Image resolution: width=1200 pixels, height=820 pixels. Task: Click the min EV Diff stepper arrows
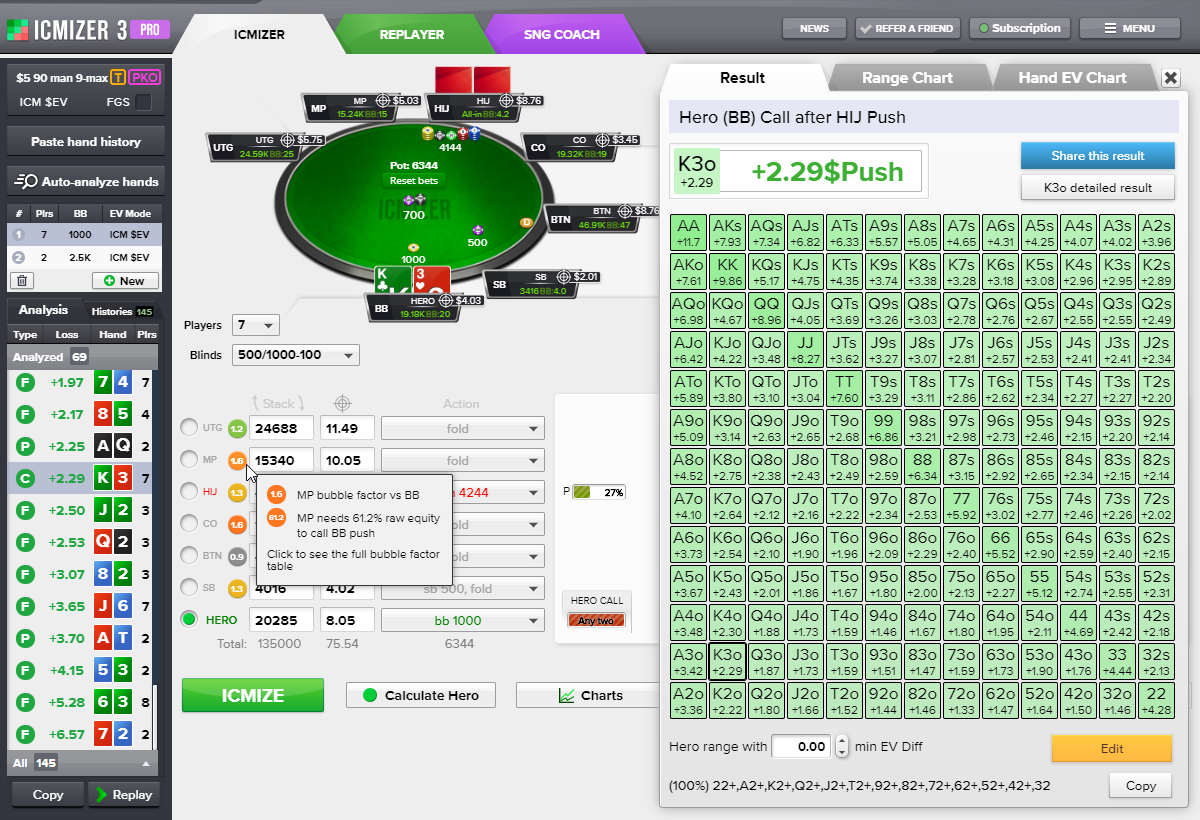click(x=841, y=746)
